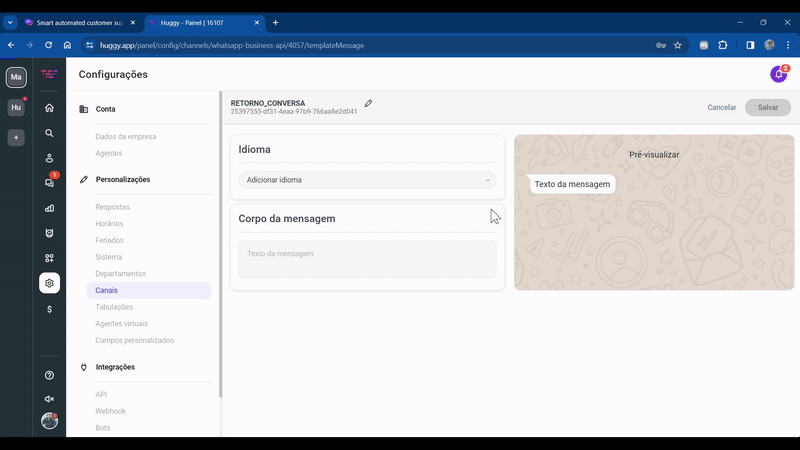Focus the Texto da mensagem input field
This screenshot has height=450, width=800.
pyautogui.click(x=367, y=259)
